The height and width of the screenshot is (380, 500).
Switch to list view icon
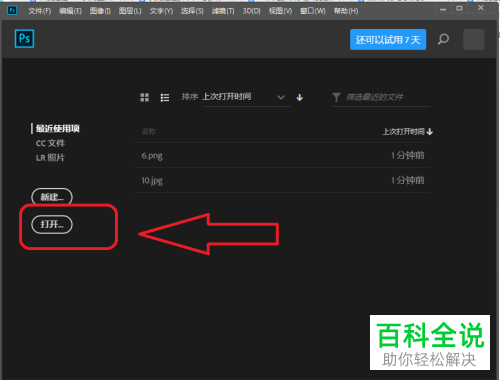pyautogui.click(x=165, y=97)
